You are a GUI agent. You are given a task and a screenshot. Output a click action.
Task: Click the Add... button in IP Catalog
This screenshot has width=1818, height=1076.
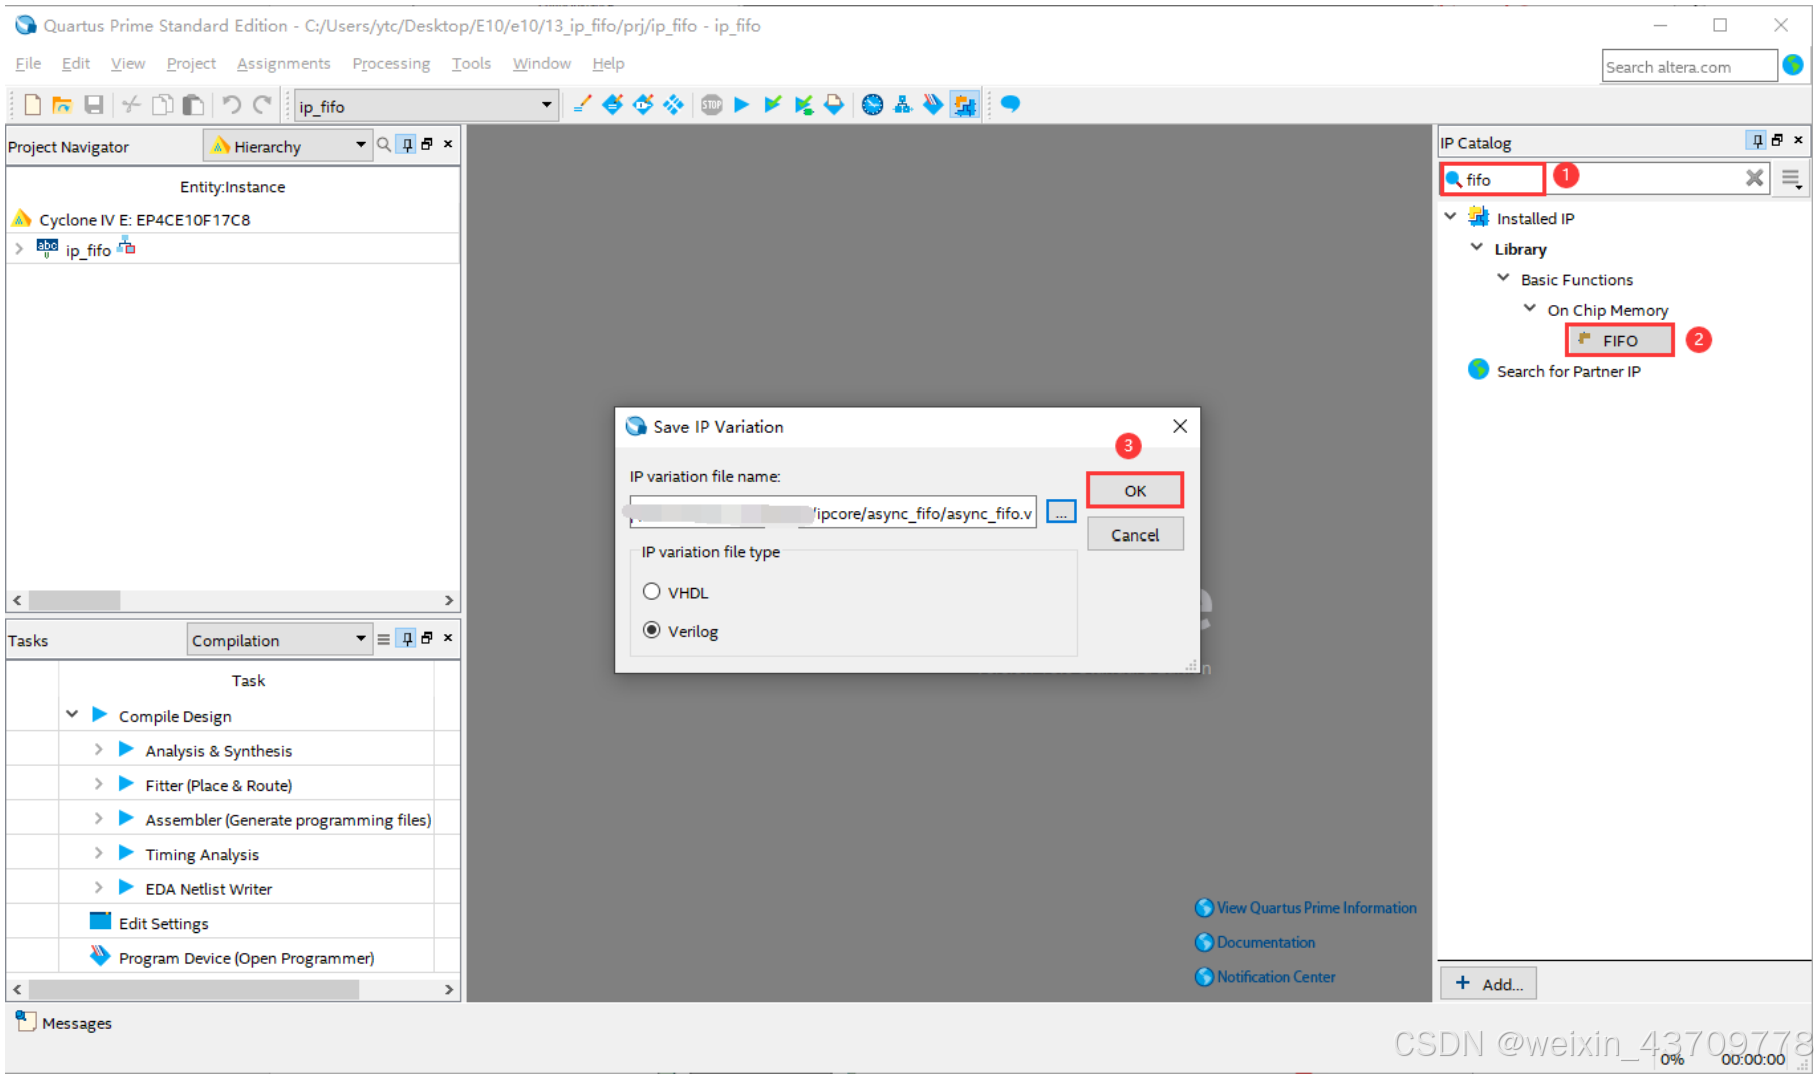coord(1489,984)
